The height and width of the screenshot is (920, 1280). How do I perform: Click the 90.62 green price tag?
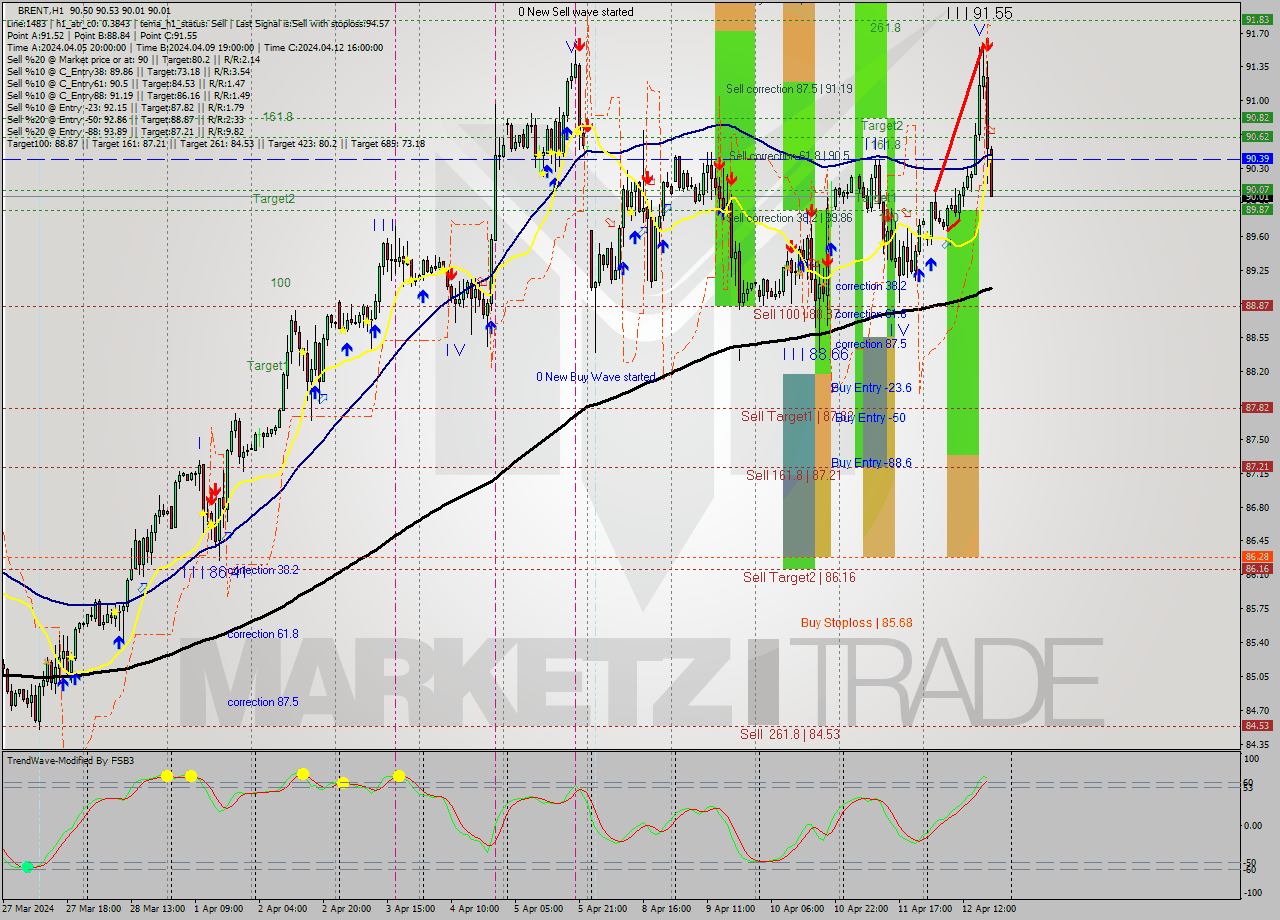coord(1257,136)
